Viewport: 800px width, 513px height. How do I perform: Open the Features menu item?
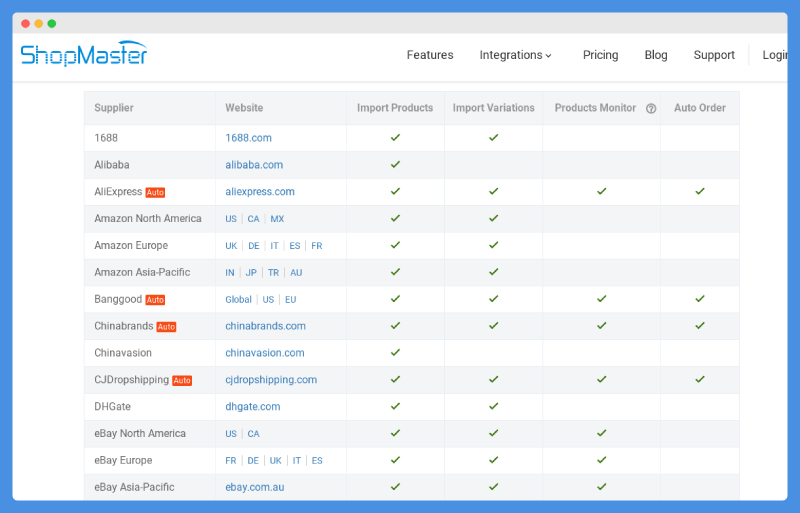(x=430, y=55)
